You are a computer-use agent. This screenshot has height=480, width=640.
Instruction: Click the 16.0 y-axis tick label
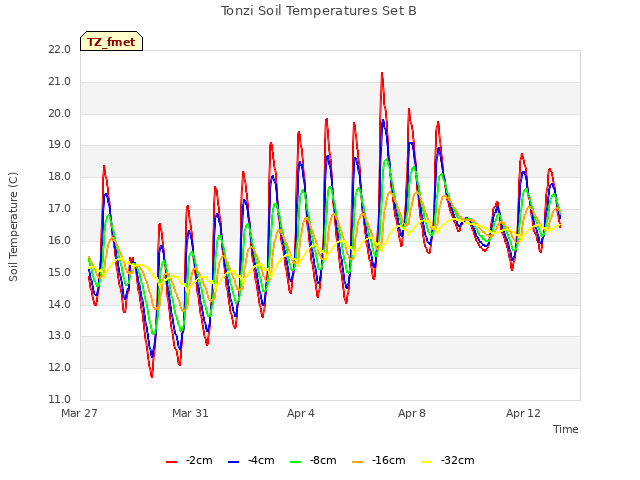point(60,240)
